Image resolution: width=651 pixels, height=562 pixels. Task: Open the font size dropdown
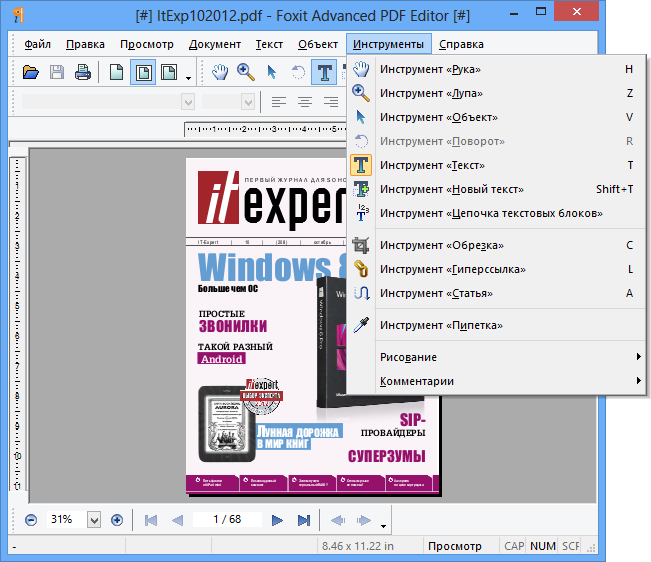[x=248, y=102]
